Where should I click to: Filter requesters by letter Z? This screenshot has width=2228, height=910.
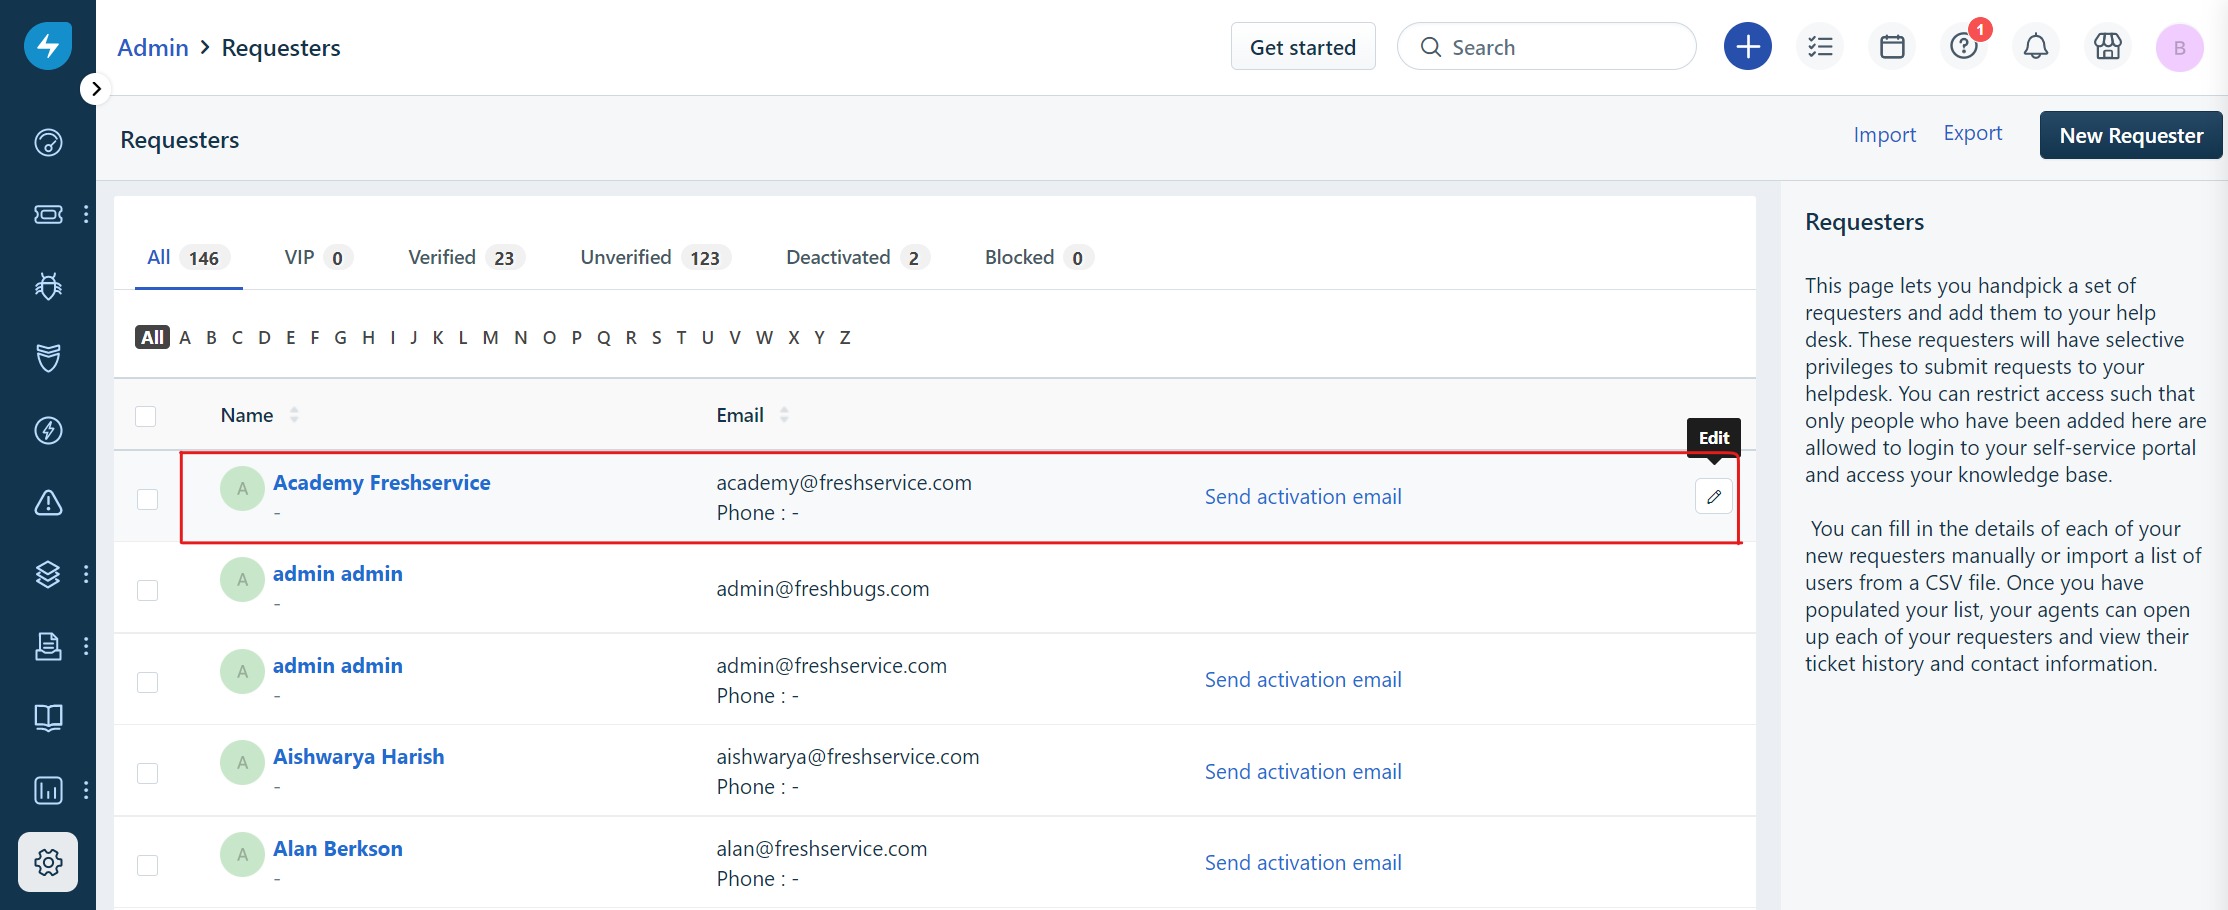click(845, 337)
